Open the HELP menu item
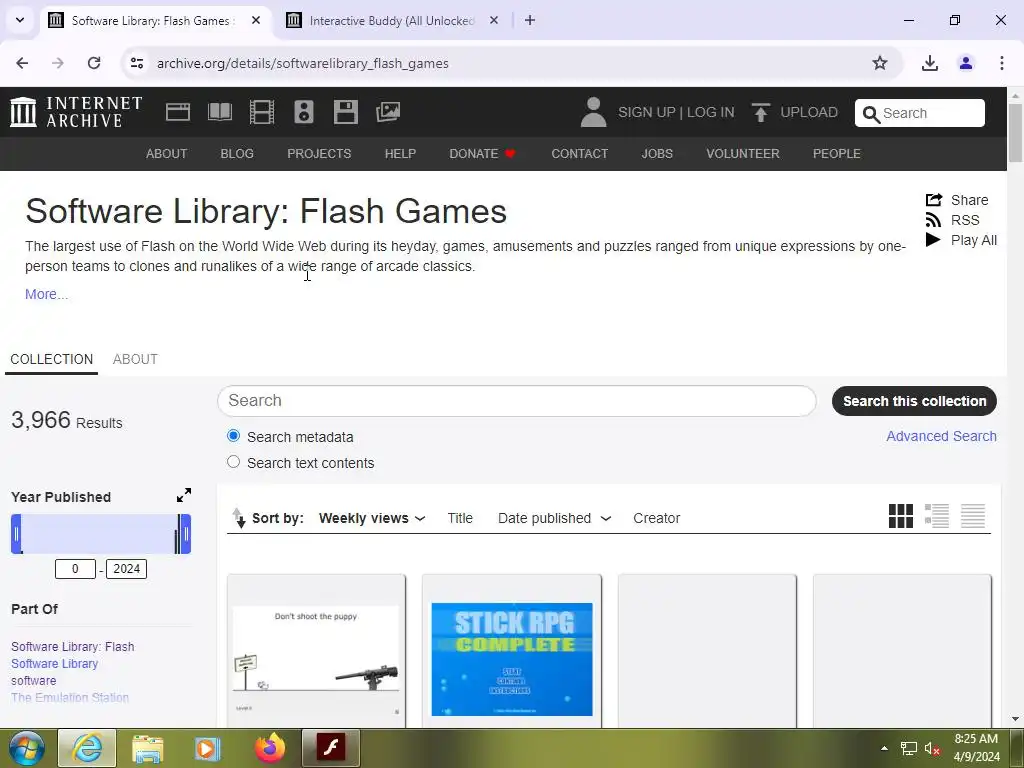The width and height of the screenshot is (1024, 768). pyautogui.click(x=400, y=153)
